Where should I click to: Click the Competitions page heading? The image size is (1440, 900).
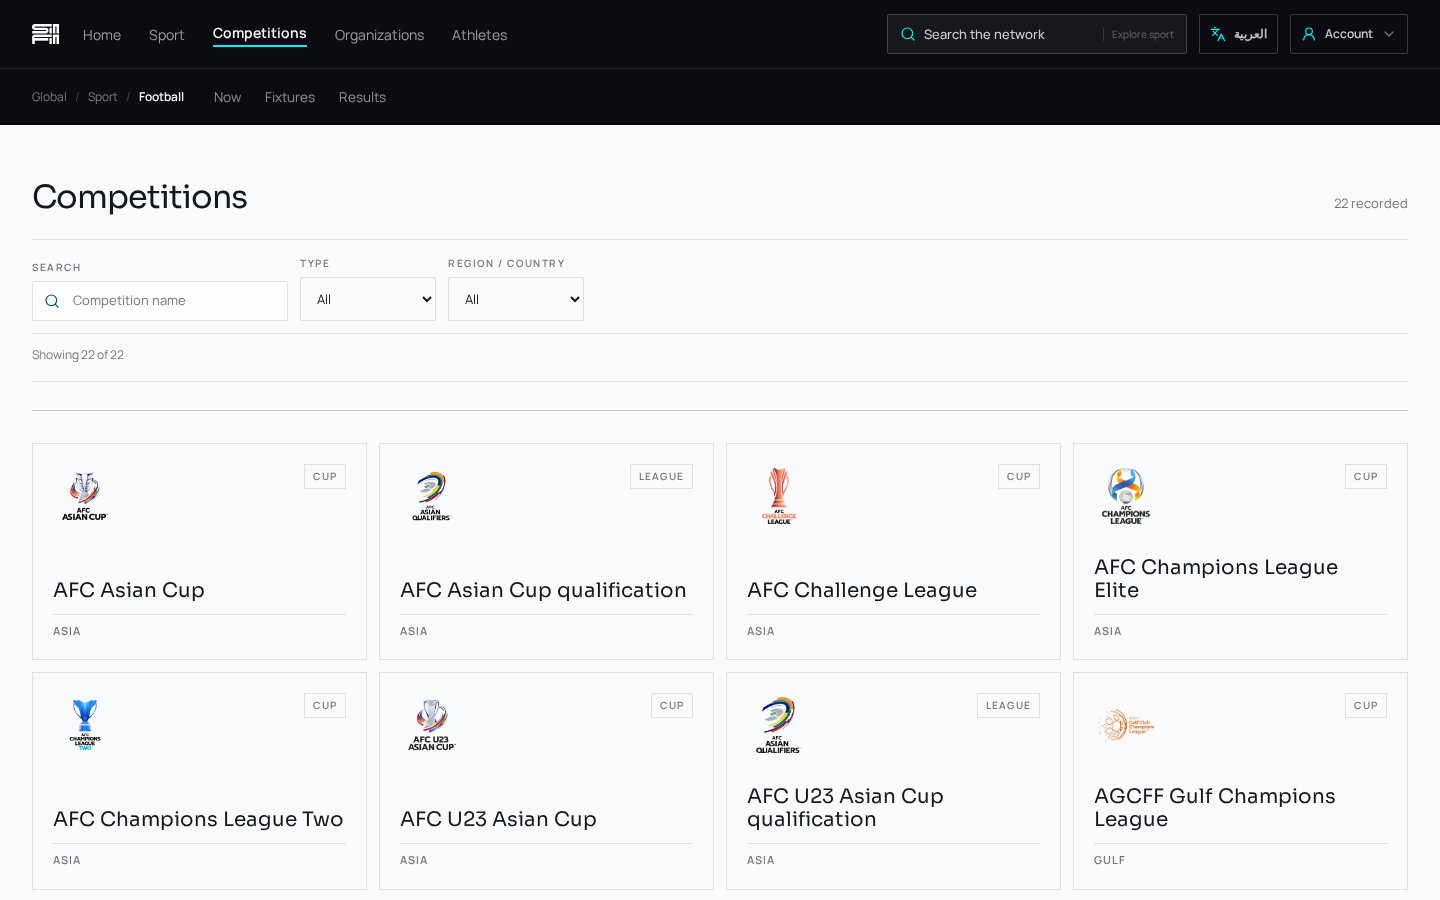coord(140,197)
